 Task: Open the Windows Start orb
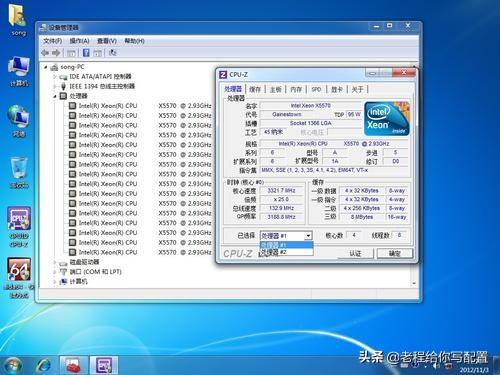tap(12, 365)
